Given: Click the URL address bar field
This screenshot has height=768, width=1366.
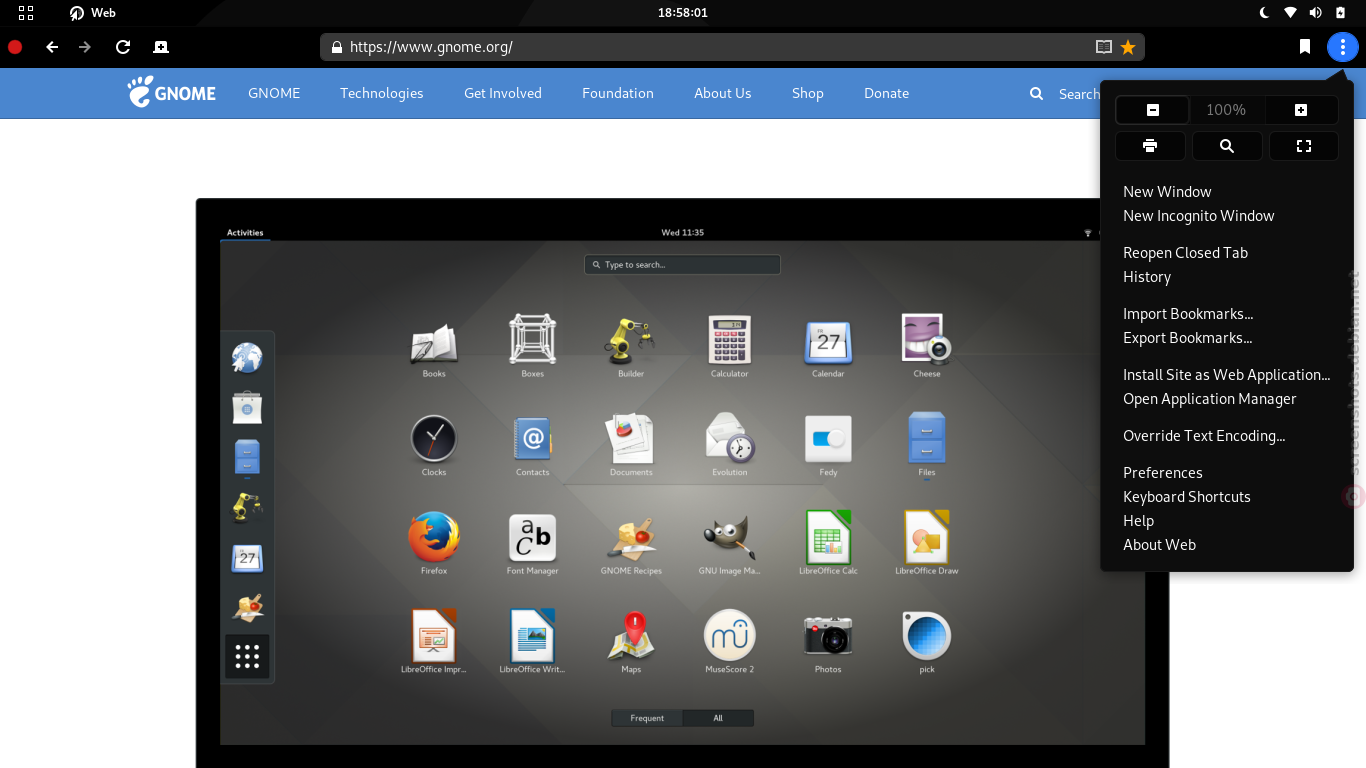Looking at the screenshot, I should (732, 47).
